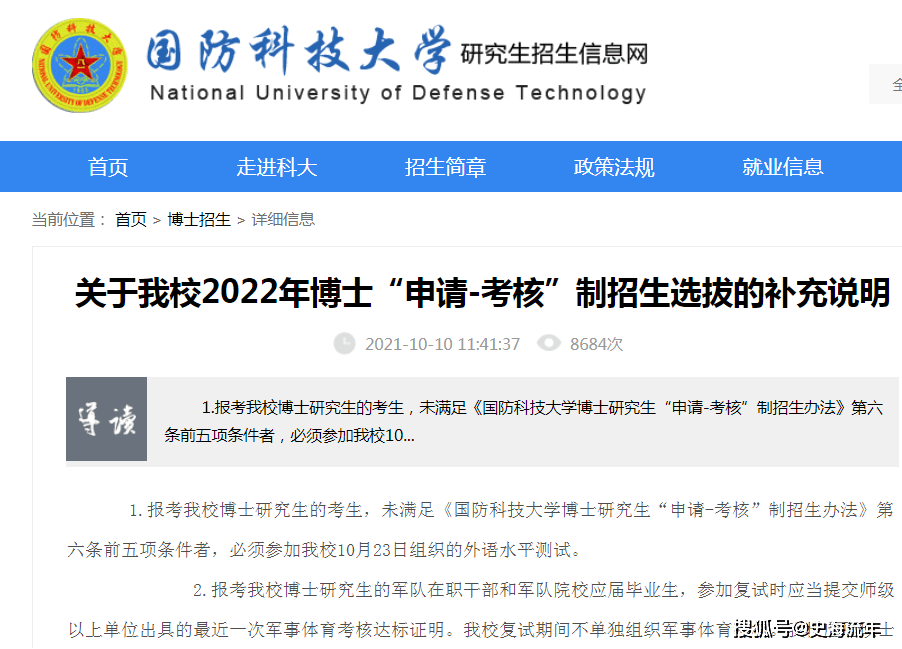The image size is (902, 649).
Task: Click National University of Defense Technology text
Action: click(x=398, y=93)
